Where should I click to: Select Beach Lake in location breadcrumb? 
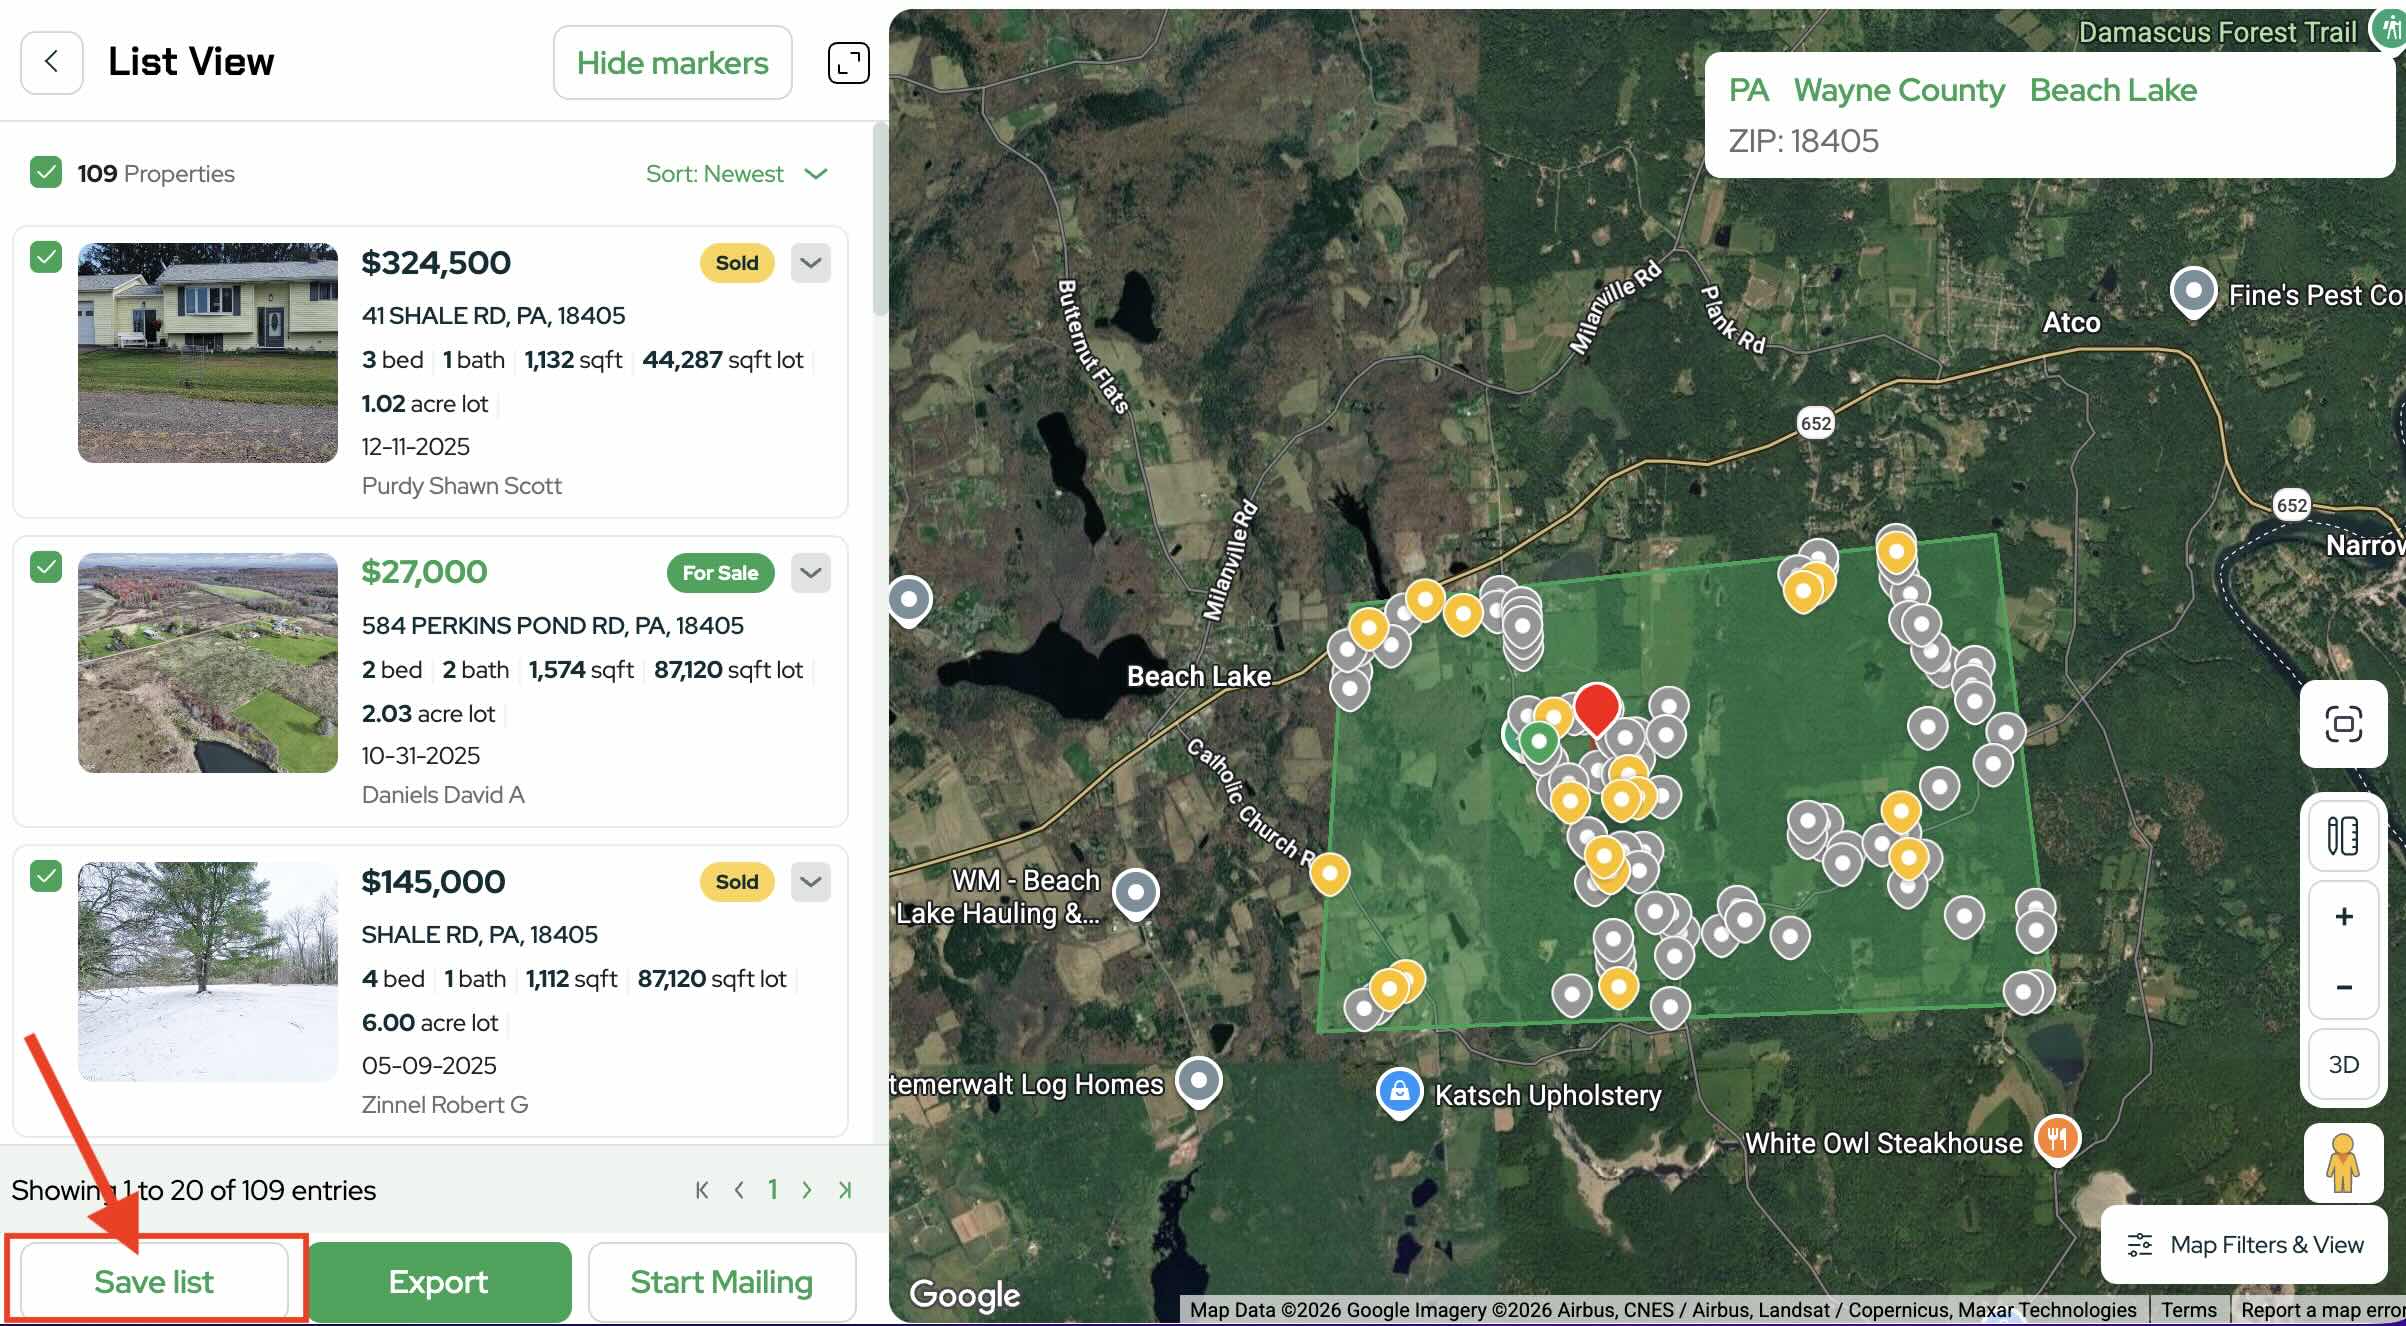(2113, 90)
